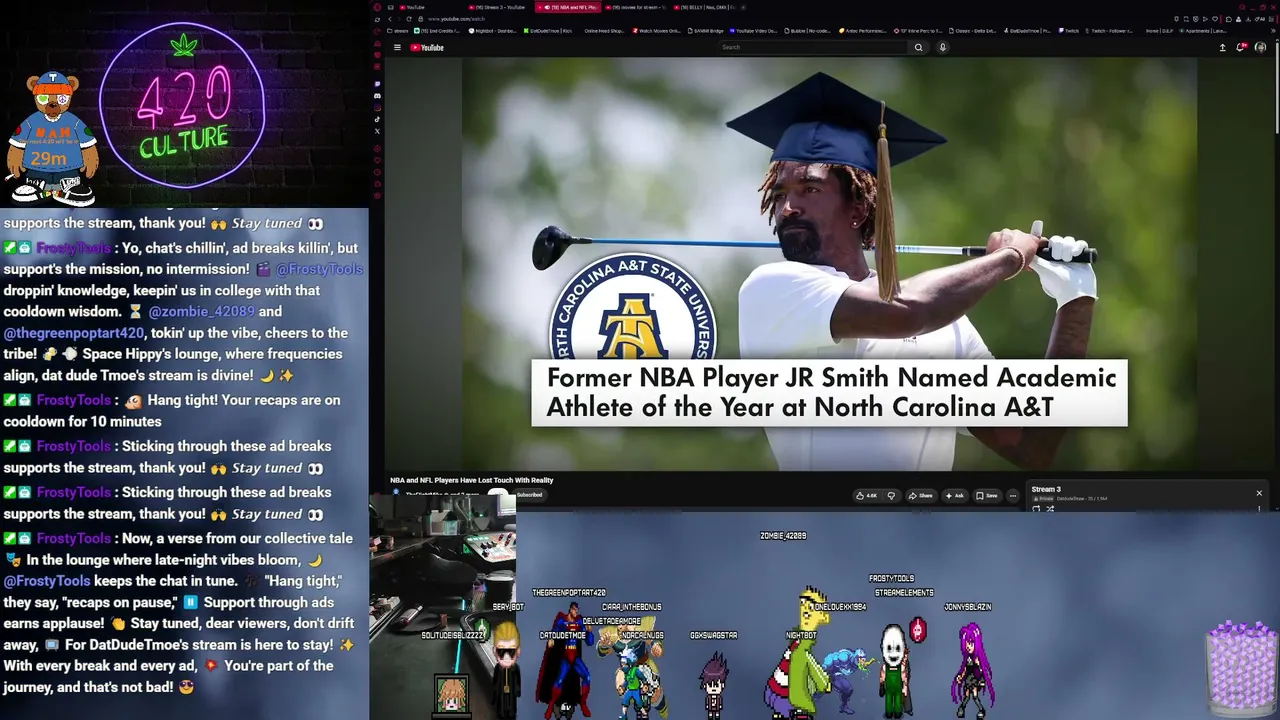The width and height of the screenshot is (1280, 720).
Task: Click the video player showing JR Smith
Action: click(829, 263)
